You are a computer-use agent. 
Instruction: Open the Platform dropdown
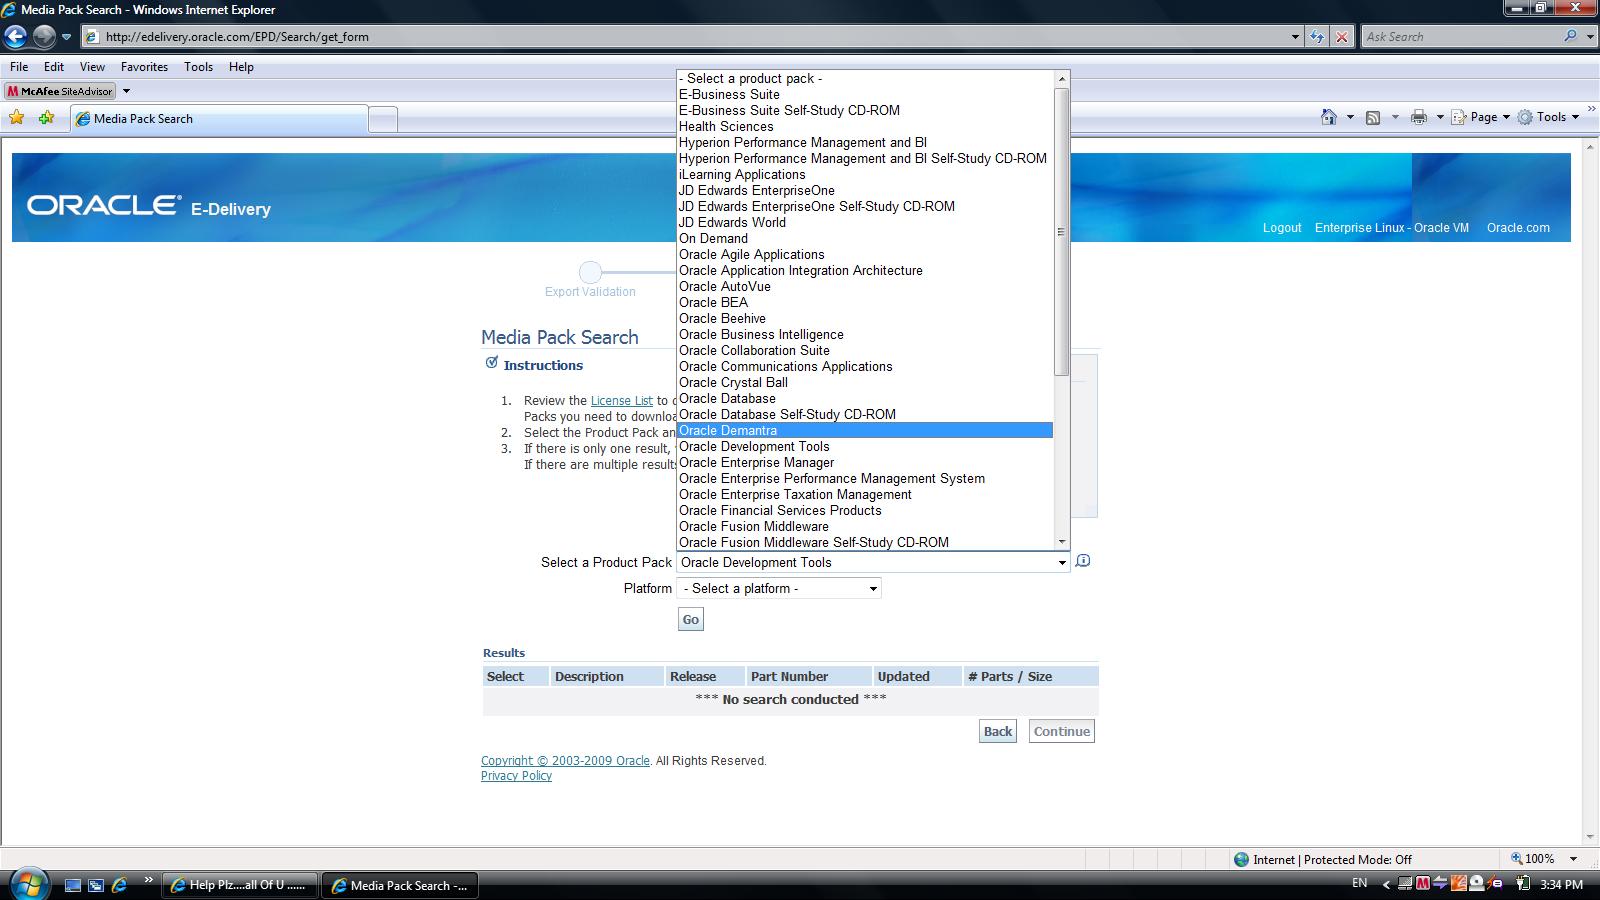pos(779,589)
